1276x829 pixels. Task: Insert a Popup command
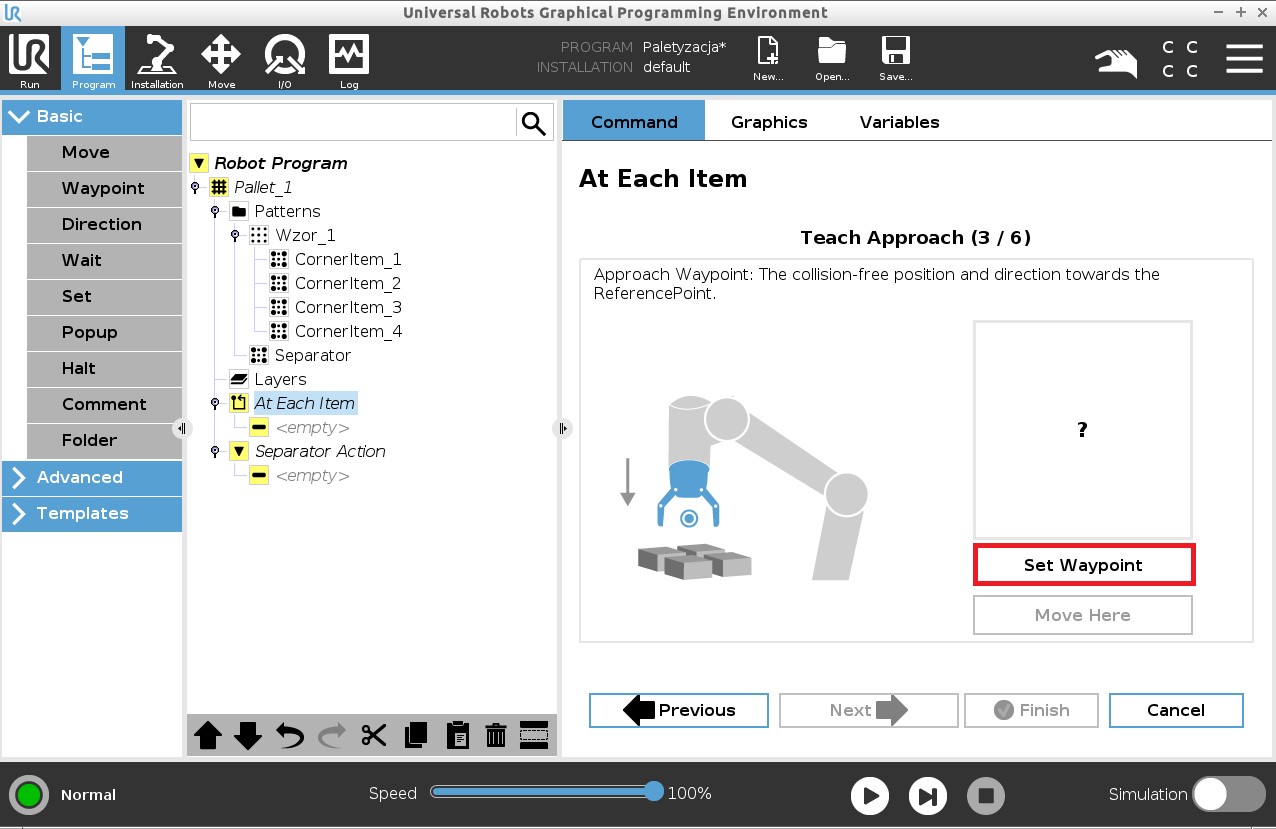point(104,332)
